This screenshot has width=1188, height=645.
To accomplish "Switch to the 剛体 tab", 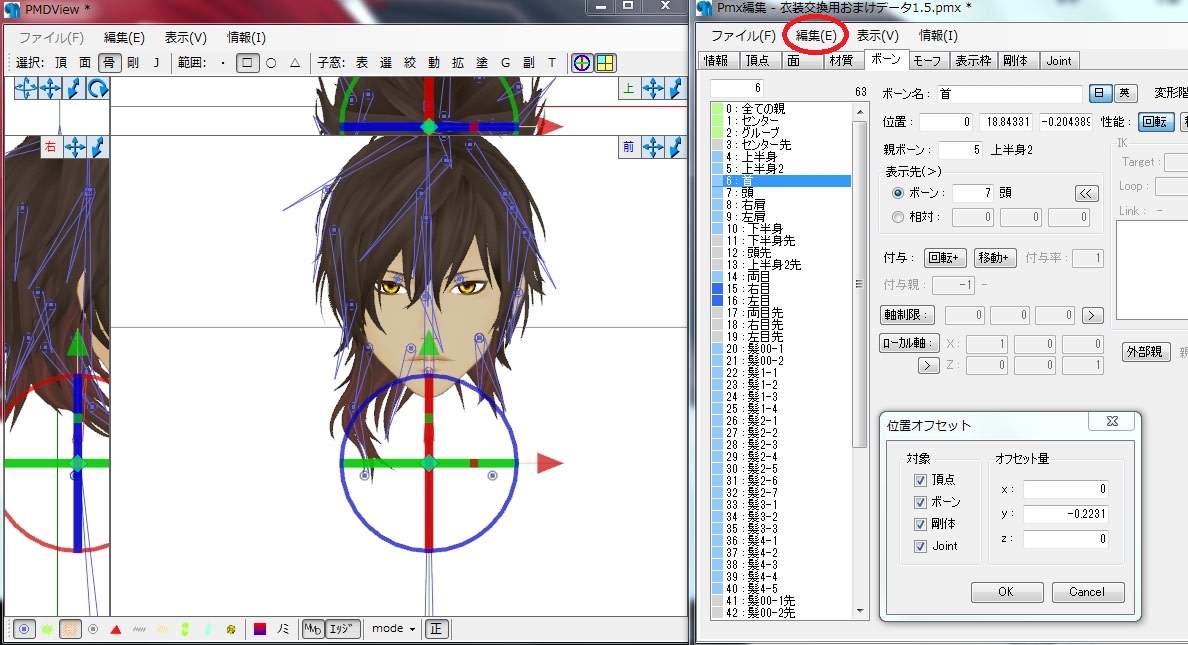I will (x=1015, y=61).
